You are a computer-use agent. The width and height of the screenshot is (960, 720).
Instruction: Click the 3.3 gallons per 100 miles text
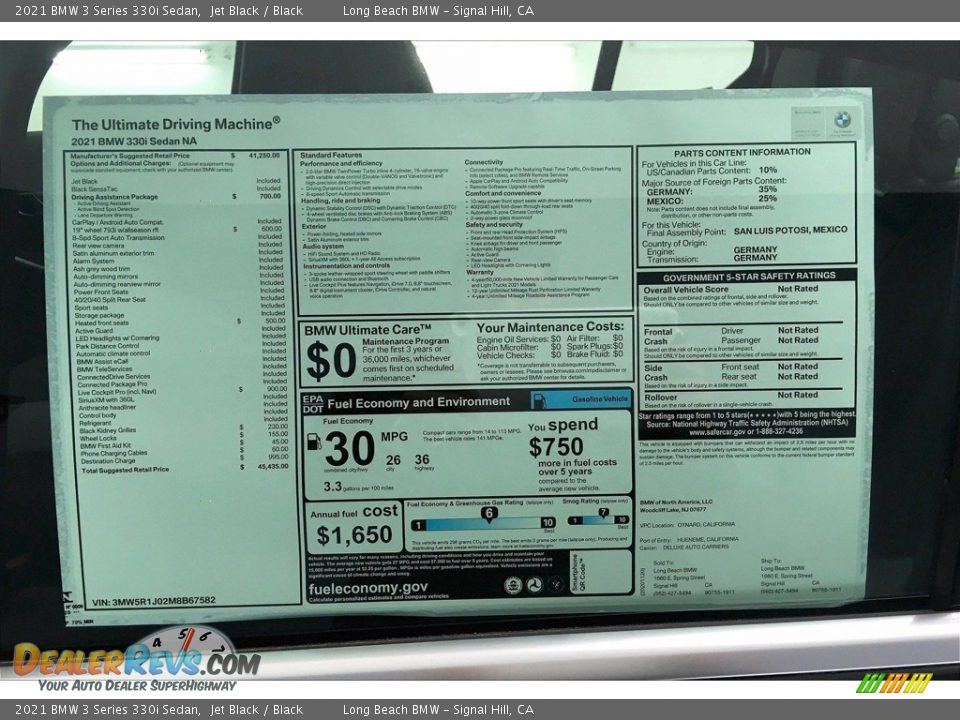(358, 487)
